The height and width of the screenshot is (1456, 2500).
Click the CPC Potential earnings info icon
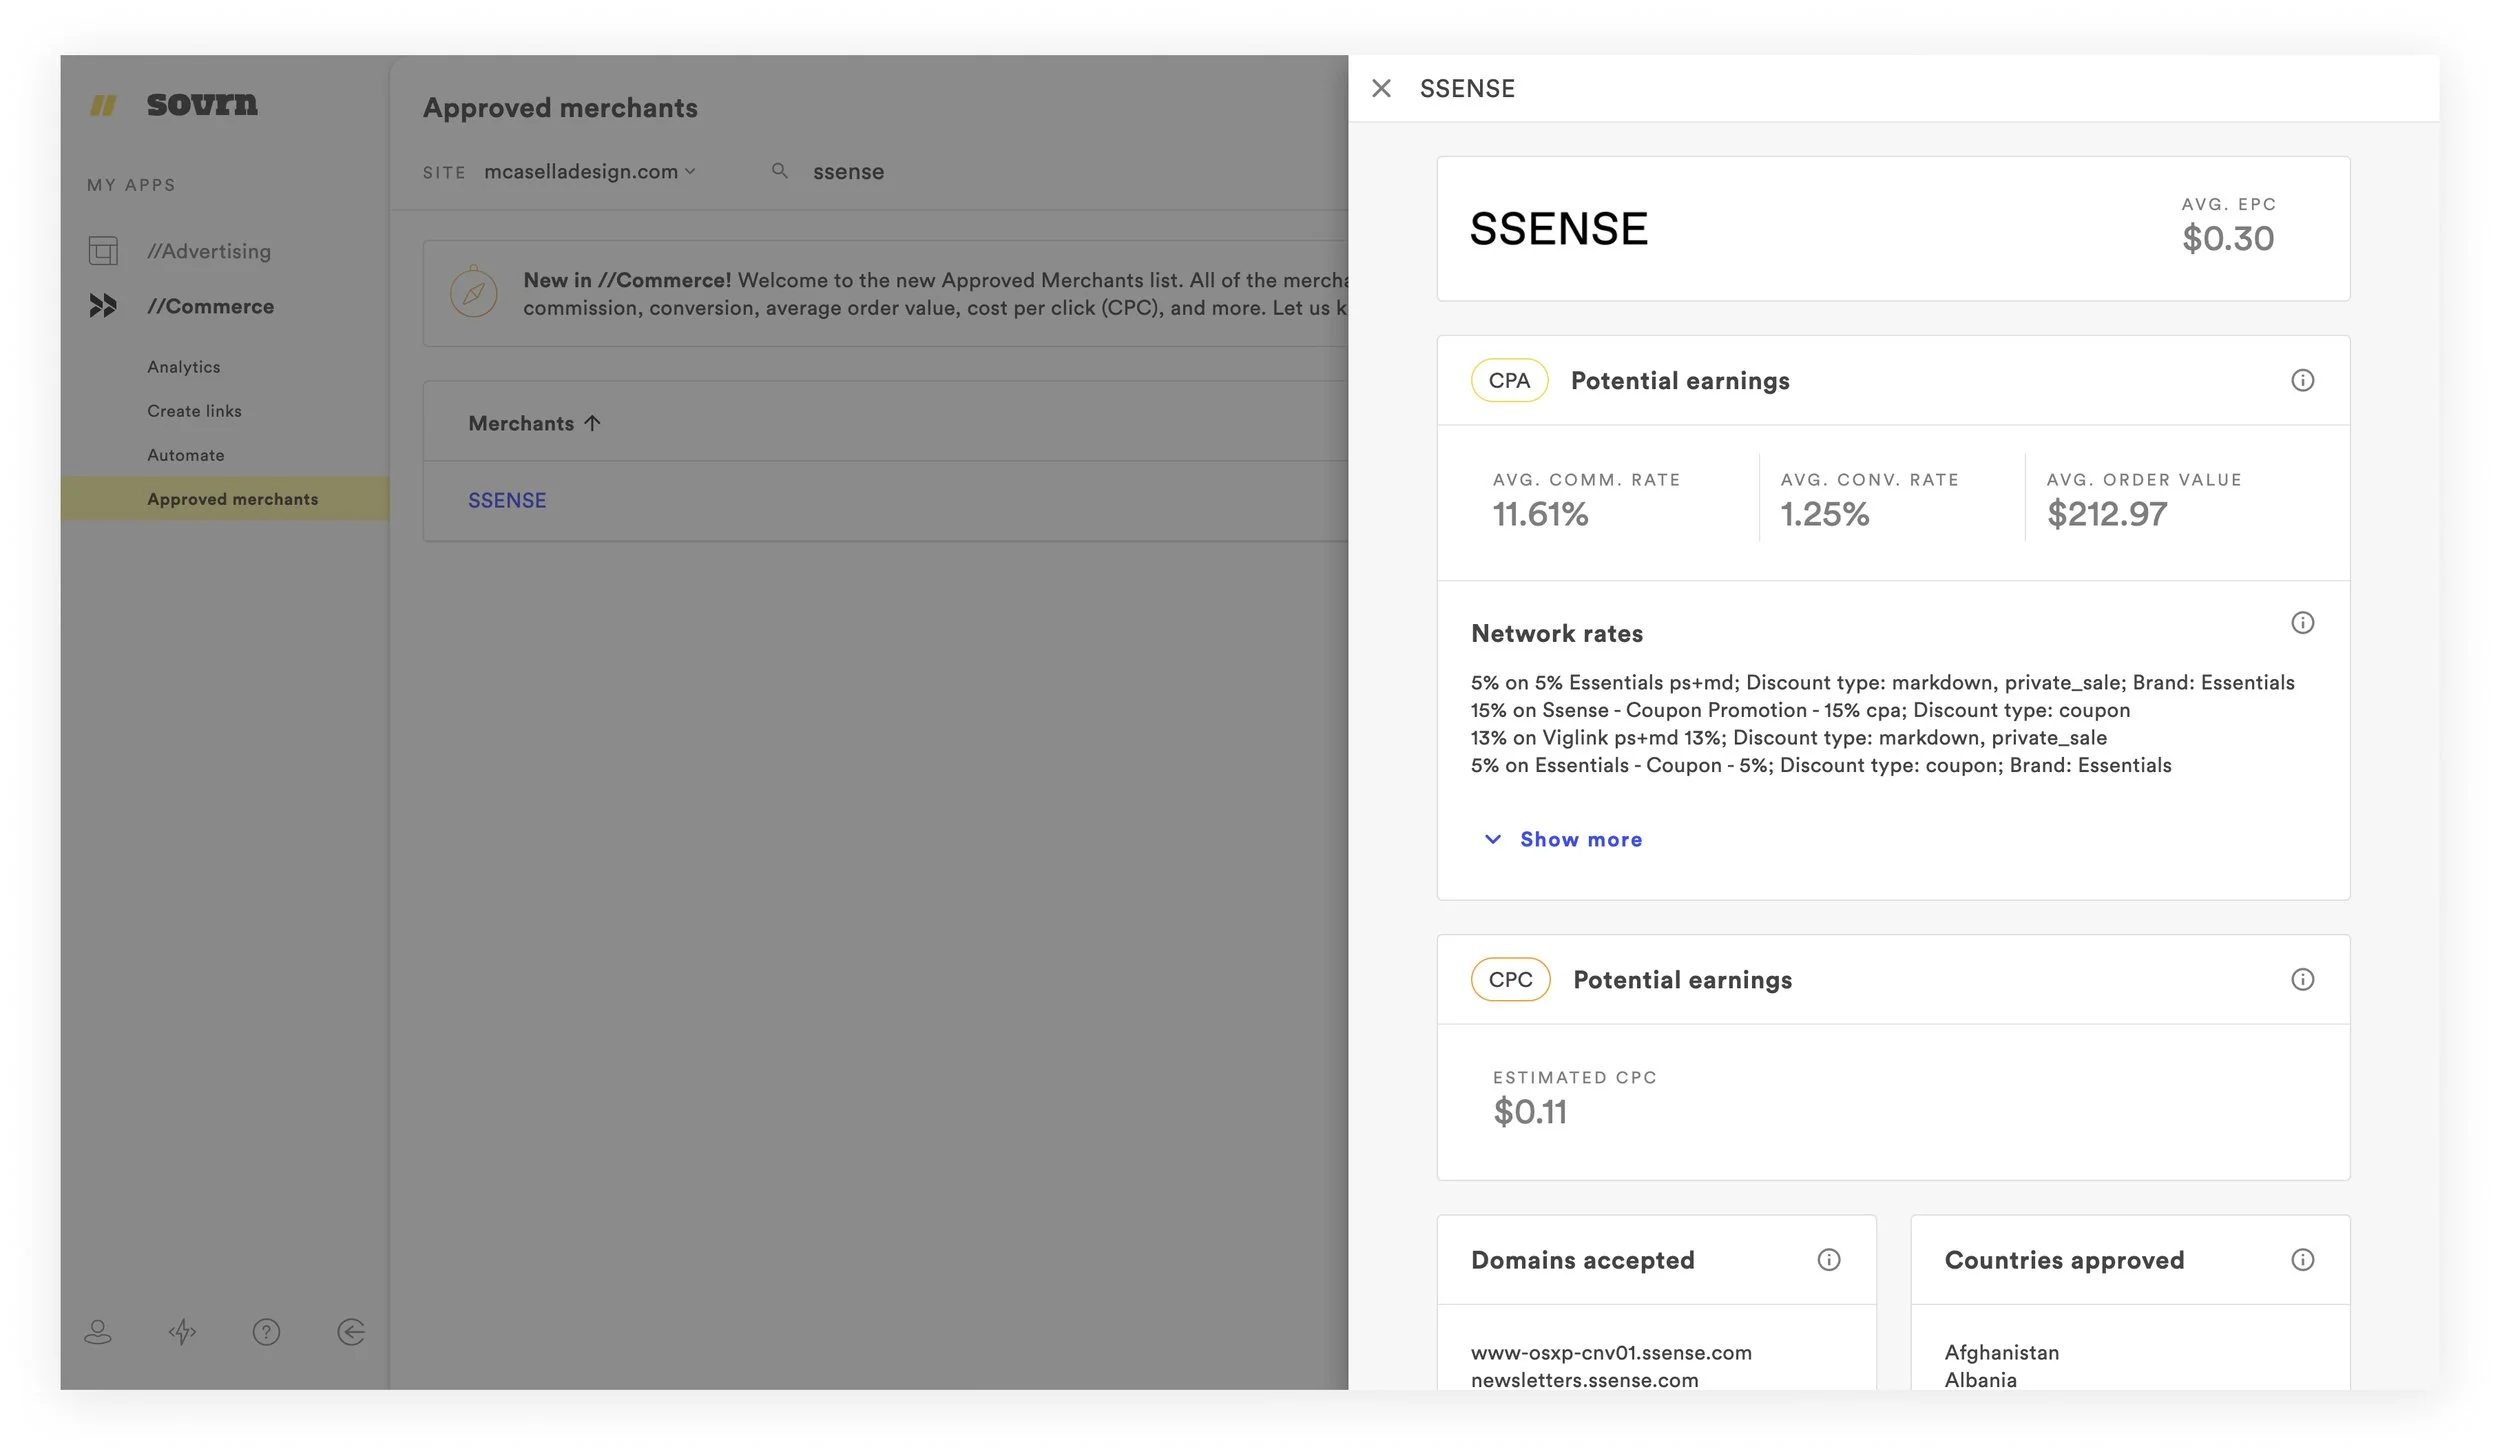[x=2301, y=979]
